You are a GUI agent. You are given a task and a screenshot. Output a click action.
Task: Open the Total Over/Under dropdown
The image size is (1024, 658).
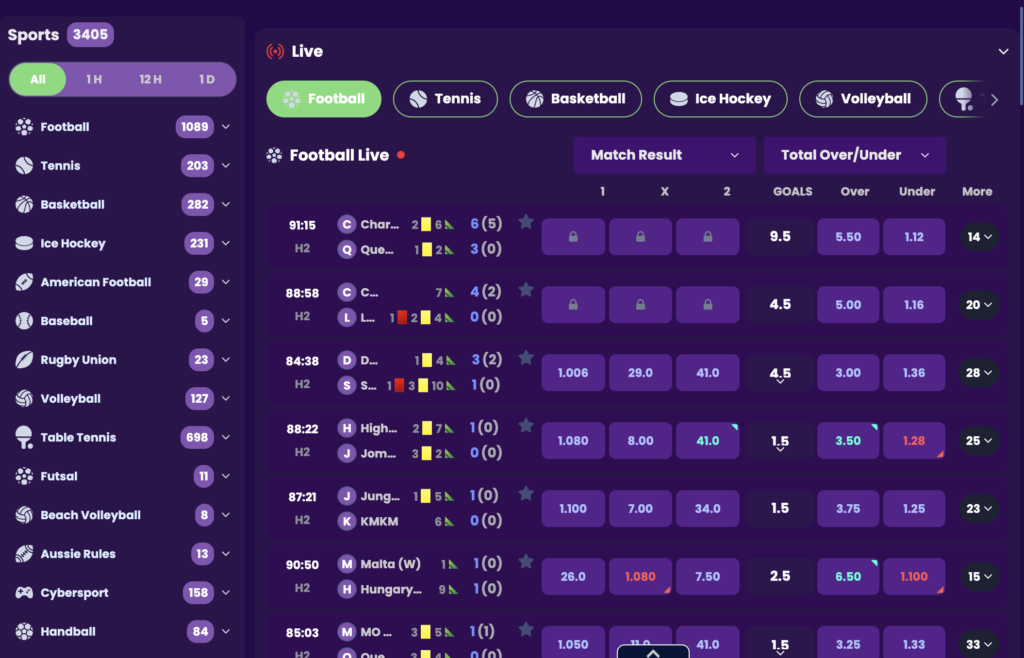pyautogui.click(x=855, y=155)
